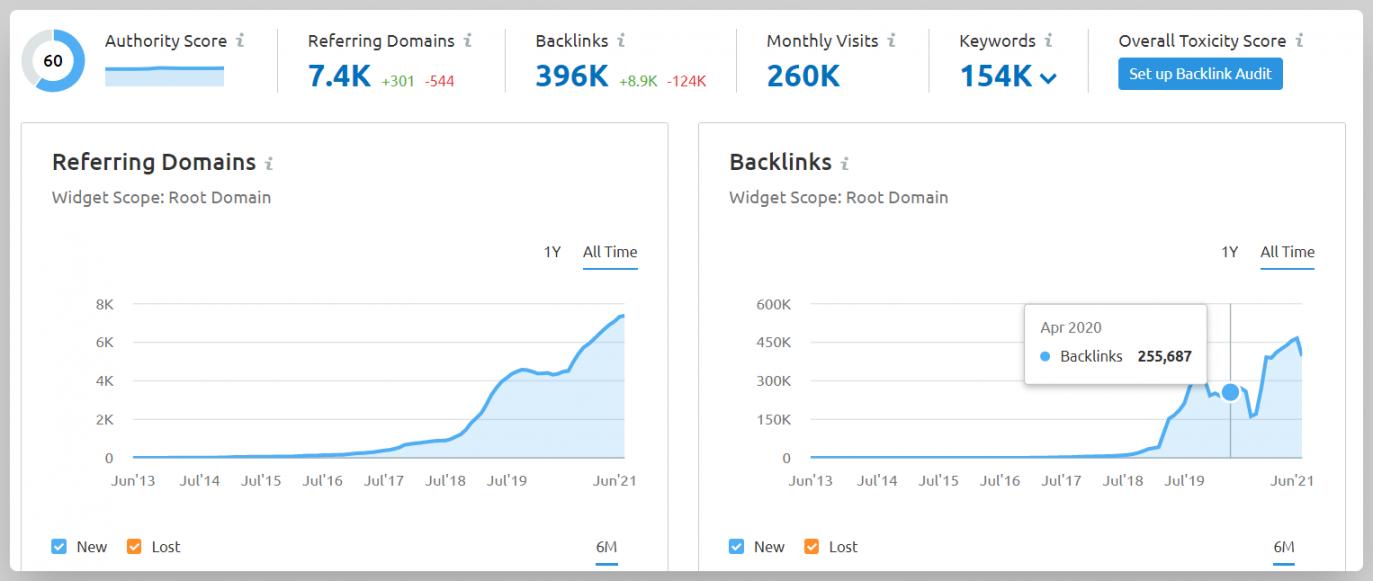Click info icon next to Authority Score
1373x581 pixels.
pyautogui.click(x=240, y=41)
